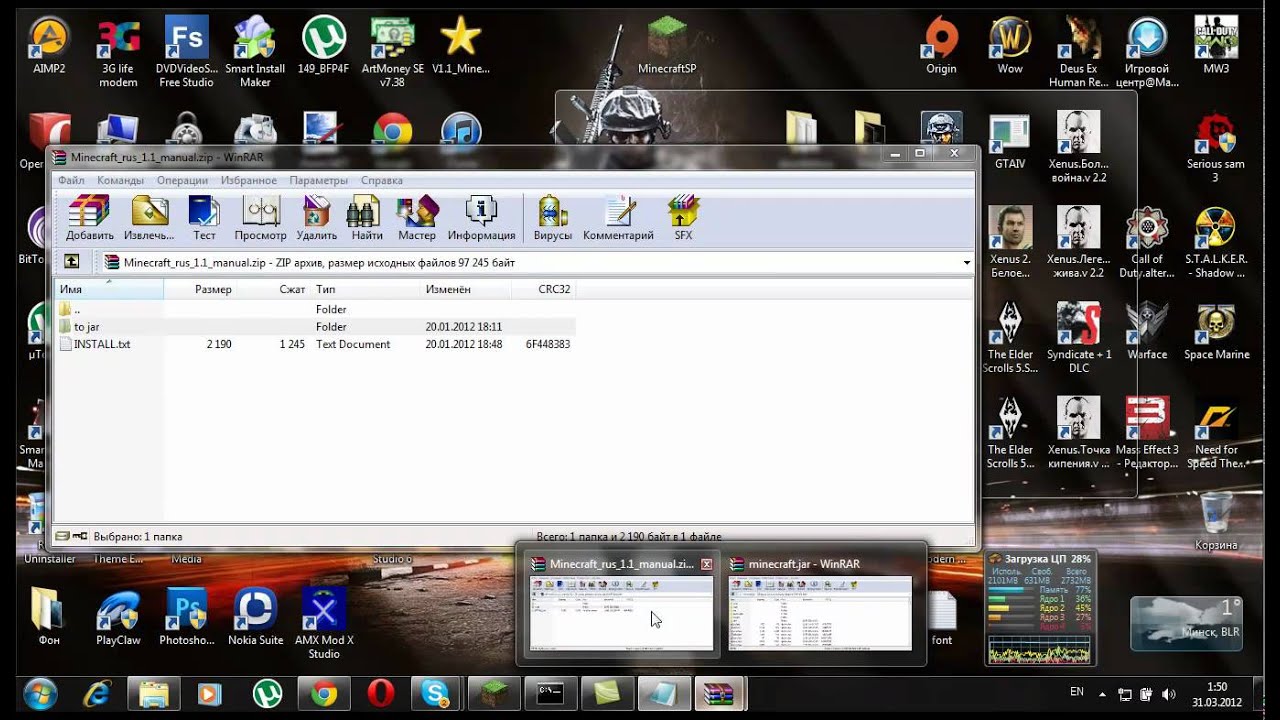Open Skype from the taskbar

[x=436, y=693]
